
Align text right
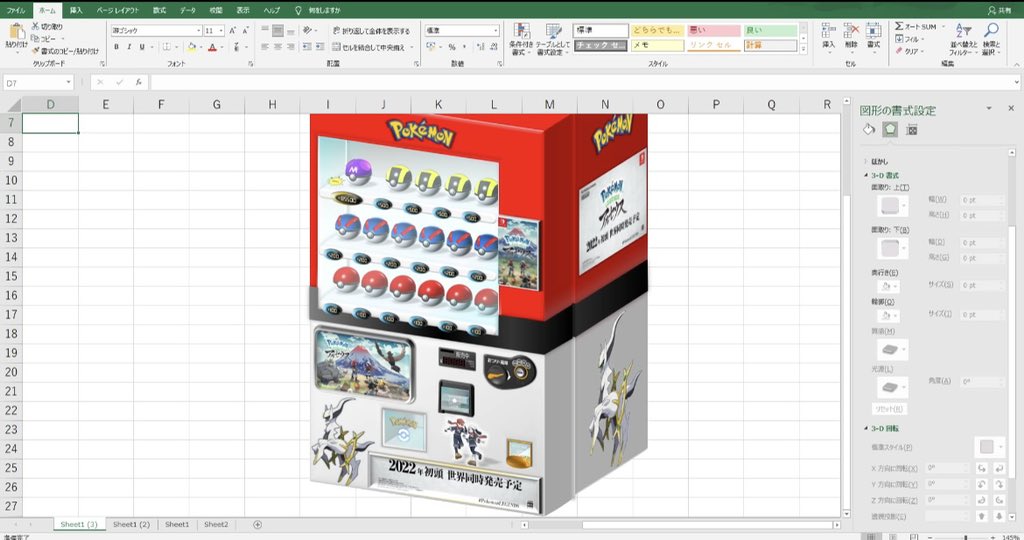[x=291, y=47]
